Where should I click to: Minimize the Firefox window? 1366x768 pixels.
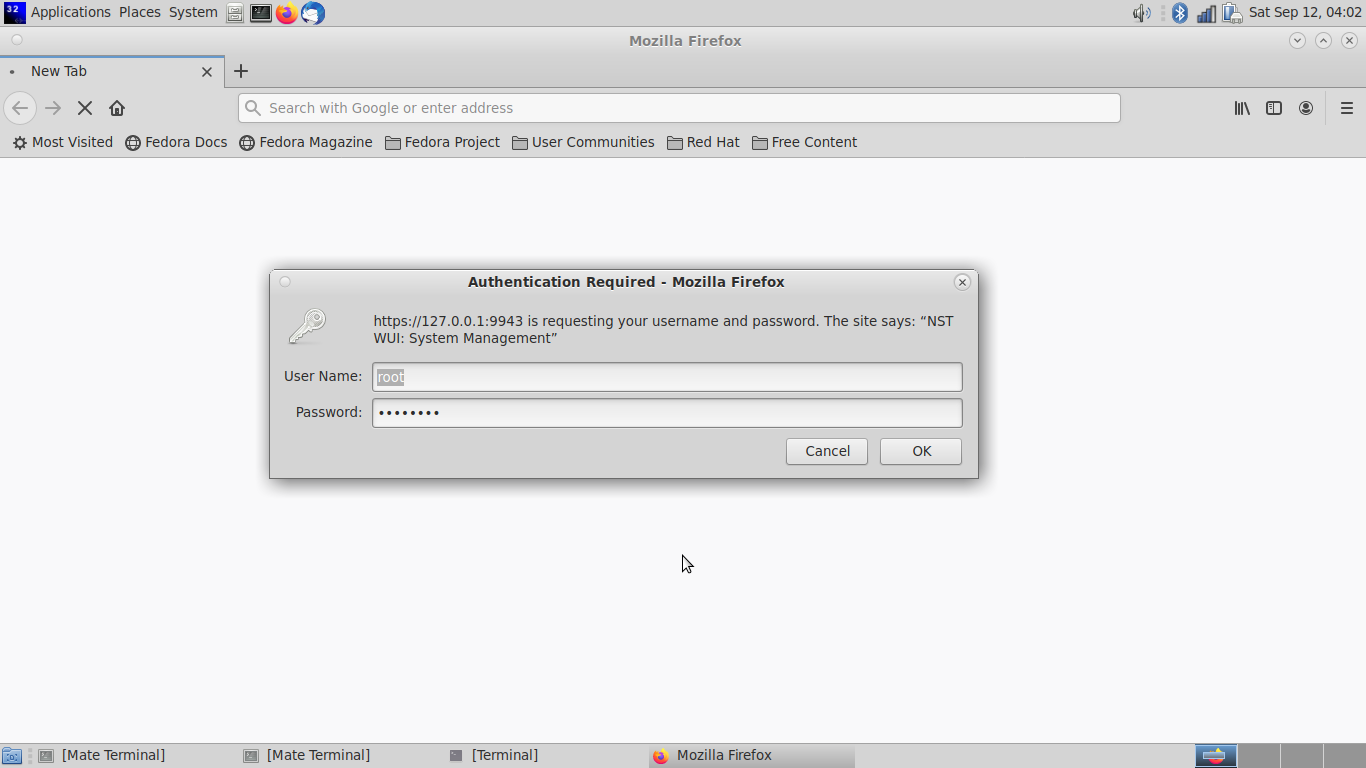(x=1297, y=41)
